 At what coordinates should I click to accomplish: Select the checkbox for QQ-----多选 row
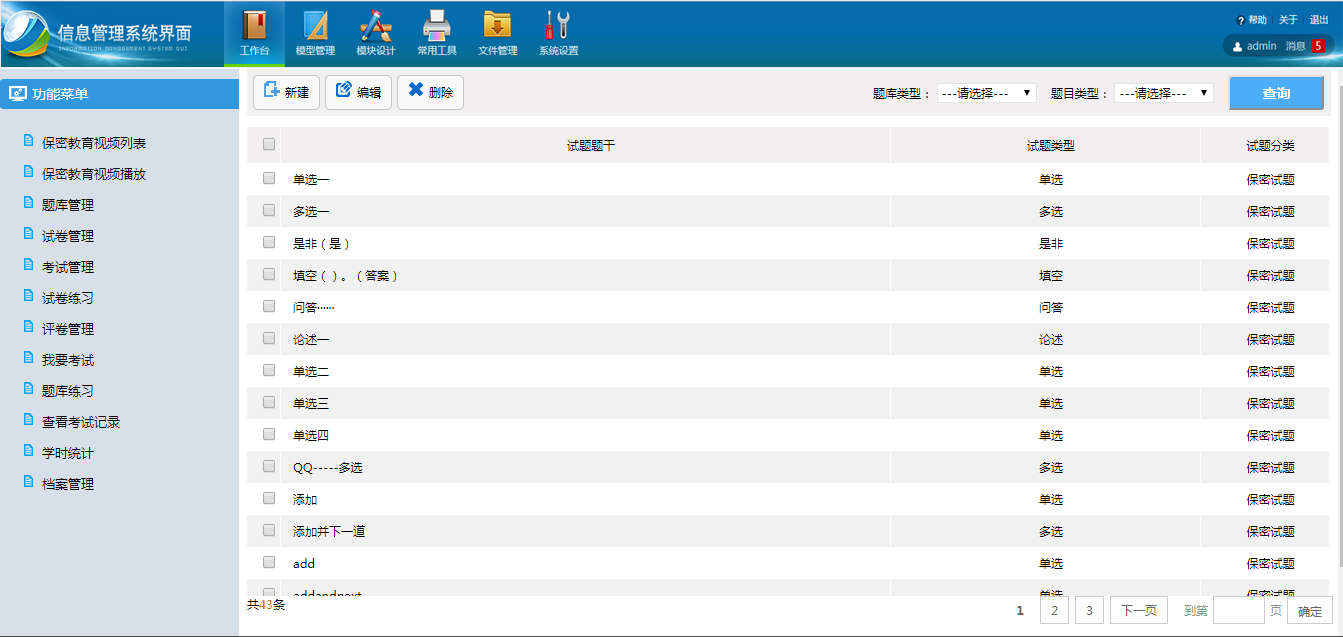pyautogui.click(x=269, y=466)
